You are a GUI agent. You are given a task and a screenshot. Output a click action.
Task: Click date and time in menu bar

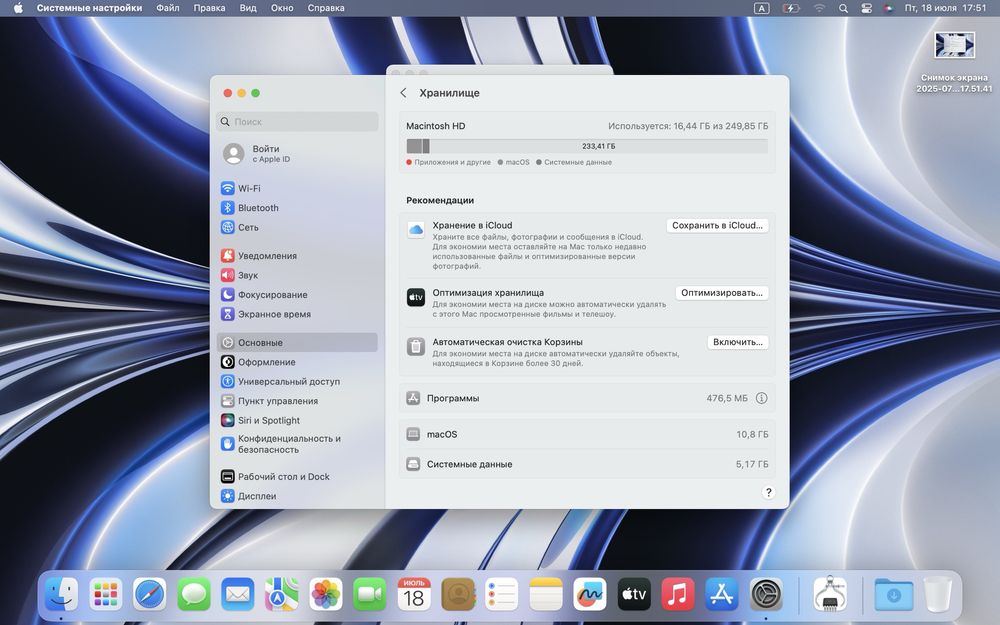(945, 8)
